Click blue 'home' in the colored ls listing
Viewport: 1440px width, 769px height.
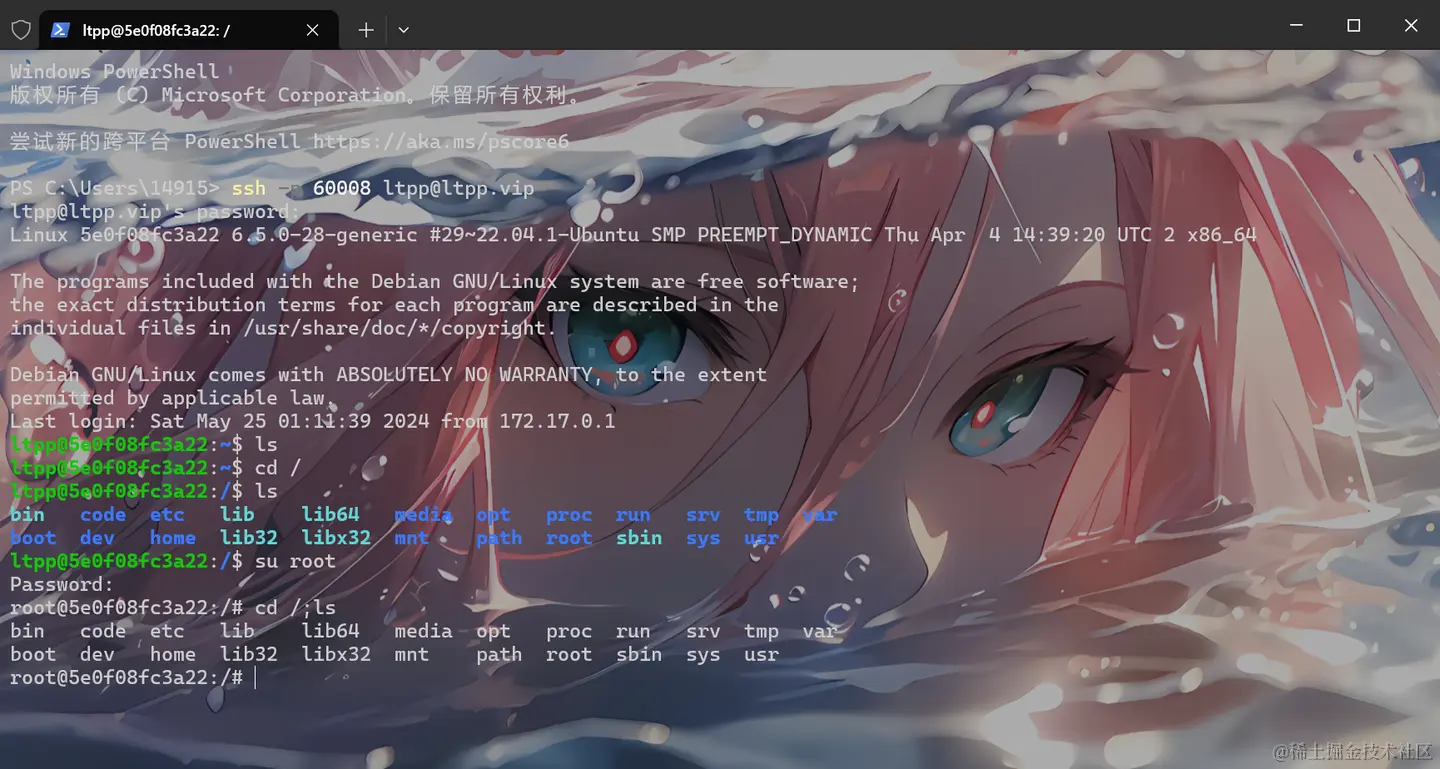coord(173,538)
